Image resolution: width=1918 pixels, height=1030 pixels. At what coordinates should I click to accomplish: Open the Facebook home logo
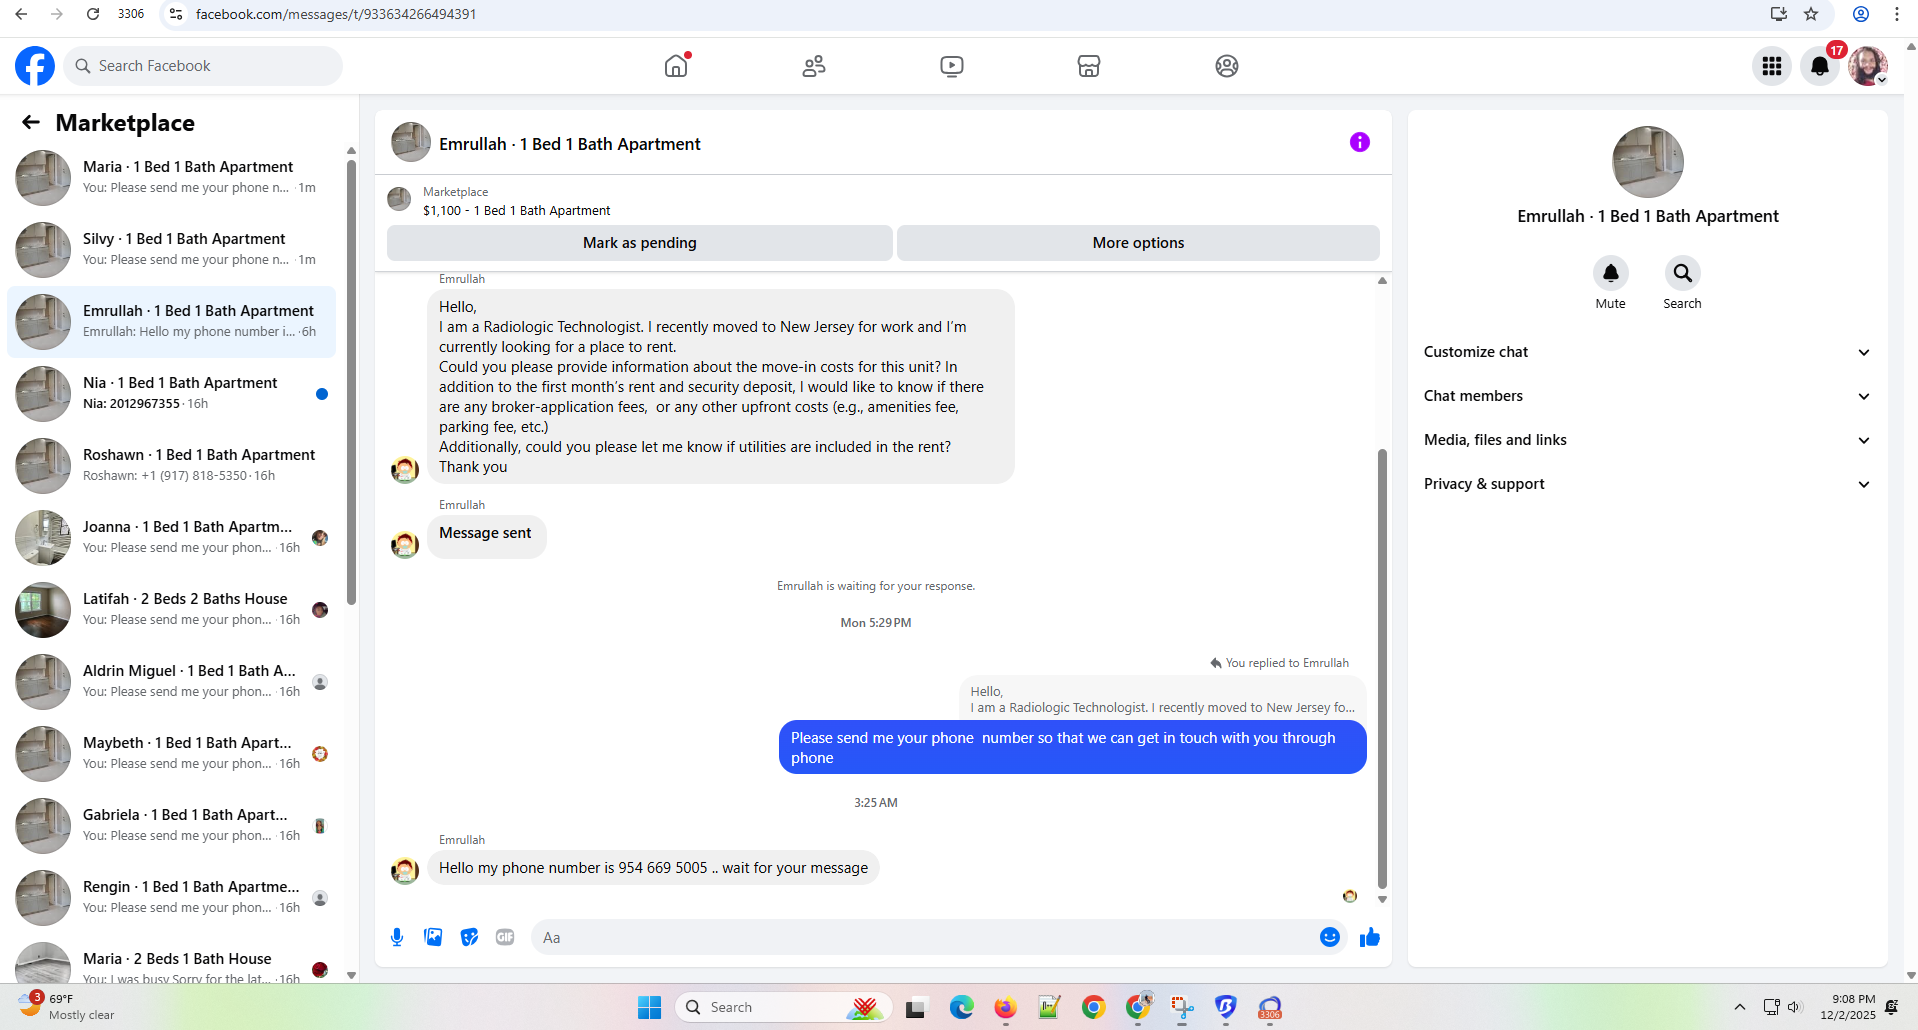pos(35,66)
